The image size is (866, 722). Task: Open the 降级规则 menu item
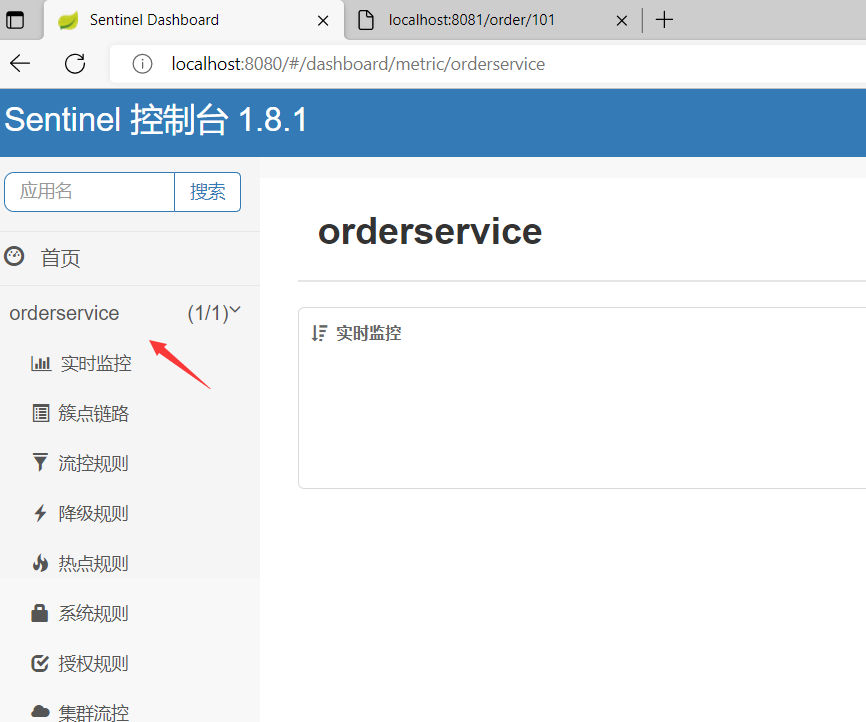click(x=93, y=513)
